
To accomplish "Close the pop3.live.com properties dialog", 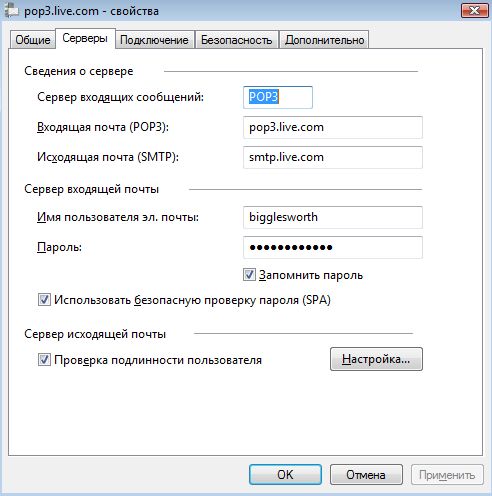I will (x=474, y=11).
